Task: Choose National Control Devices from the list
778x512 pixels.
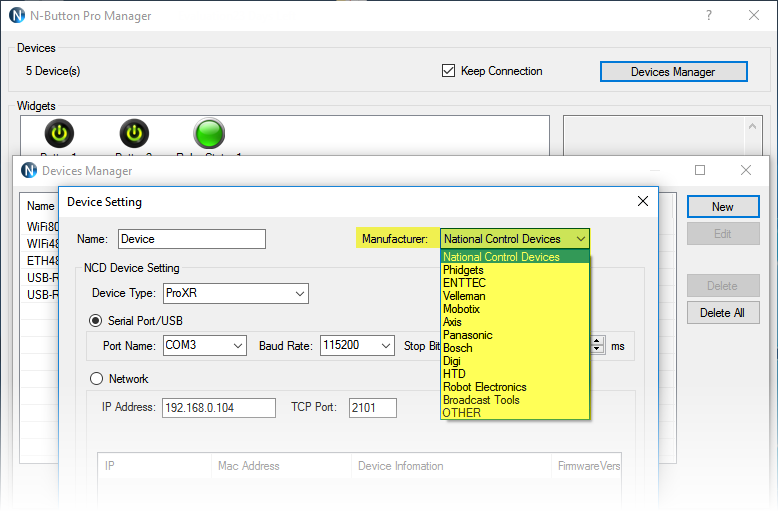Action: [x=515, y=256]
